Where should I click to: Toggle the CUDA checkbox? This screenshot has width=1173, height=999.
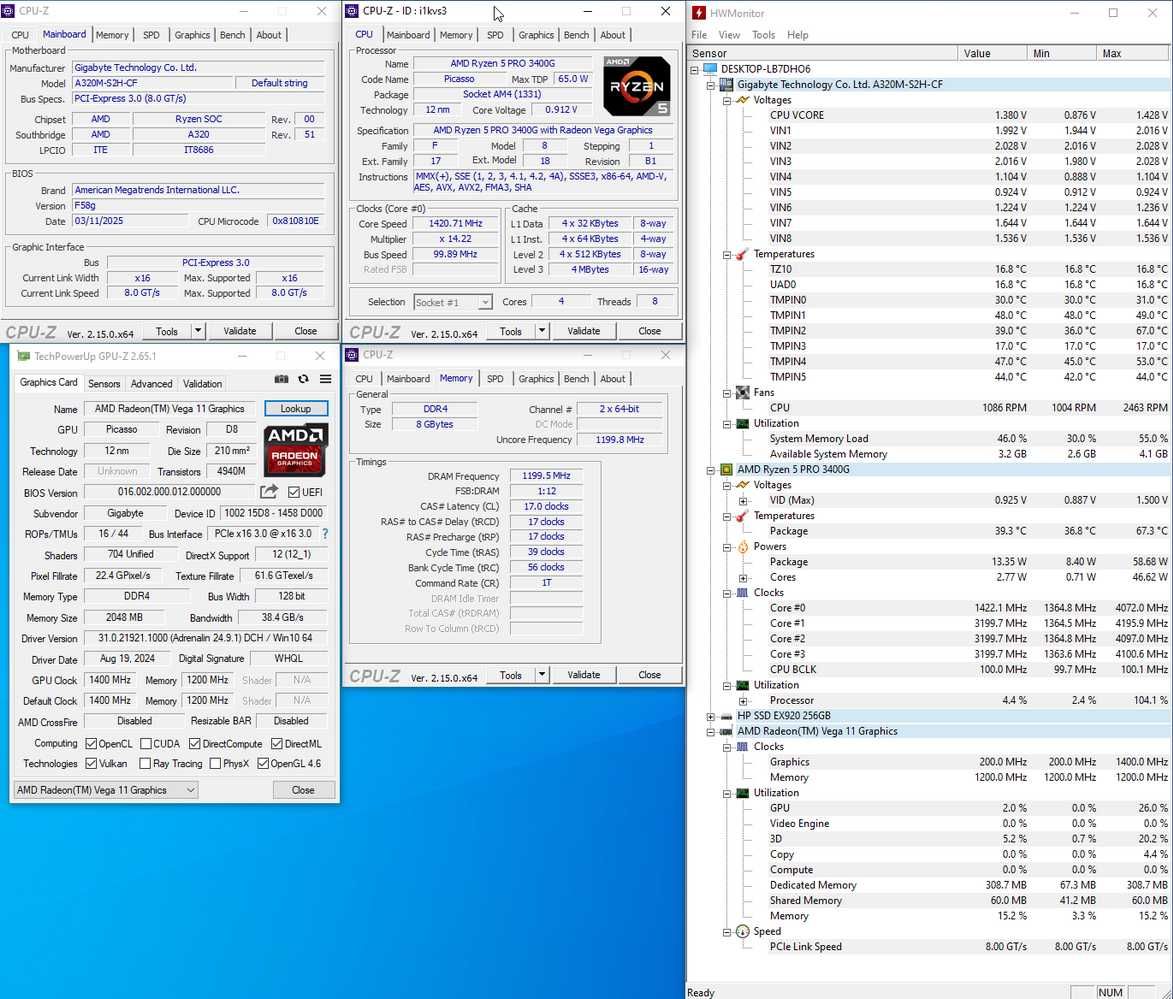(x=146, y=744)
